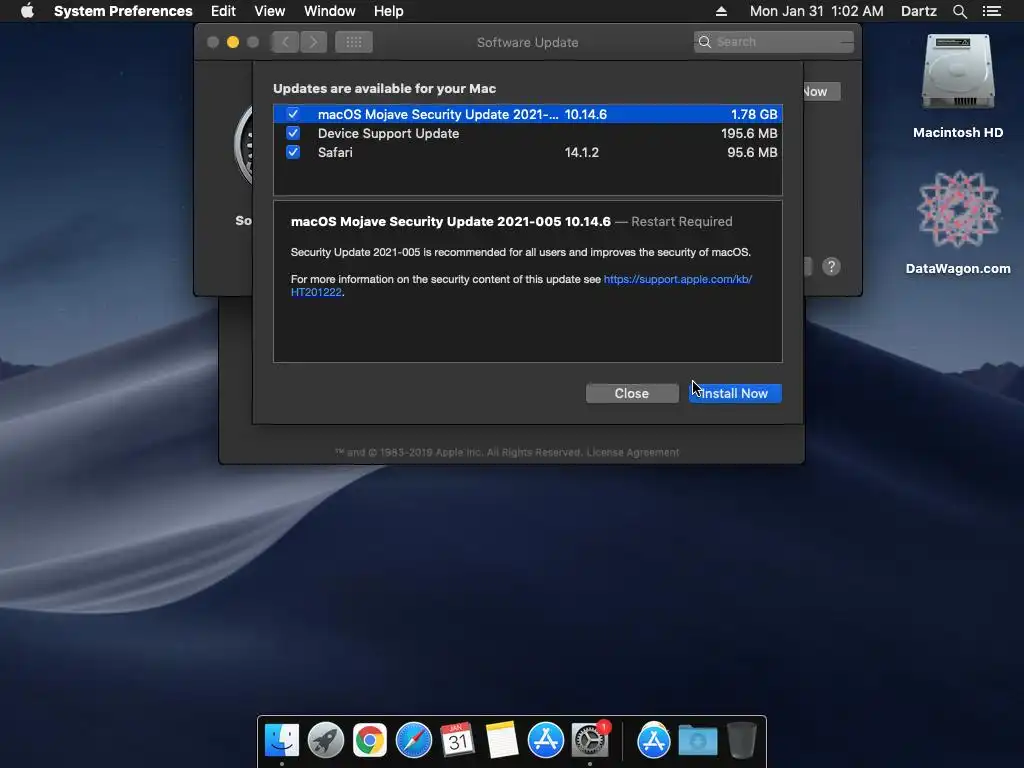Open the Window menu

tap(329, 11)
